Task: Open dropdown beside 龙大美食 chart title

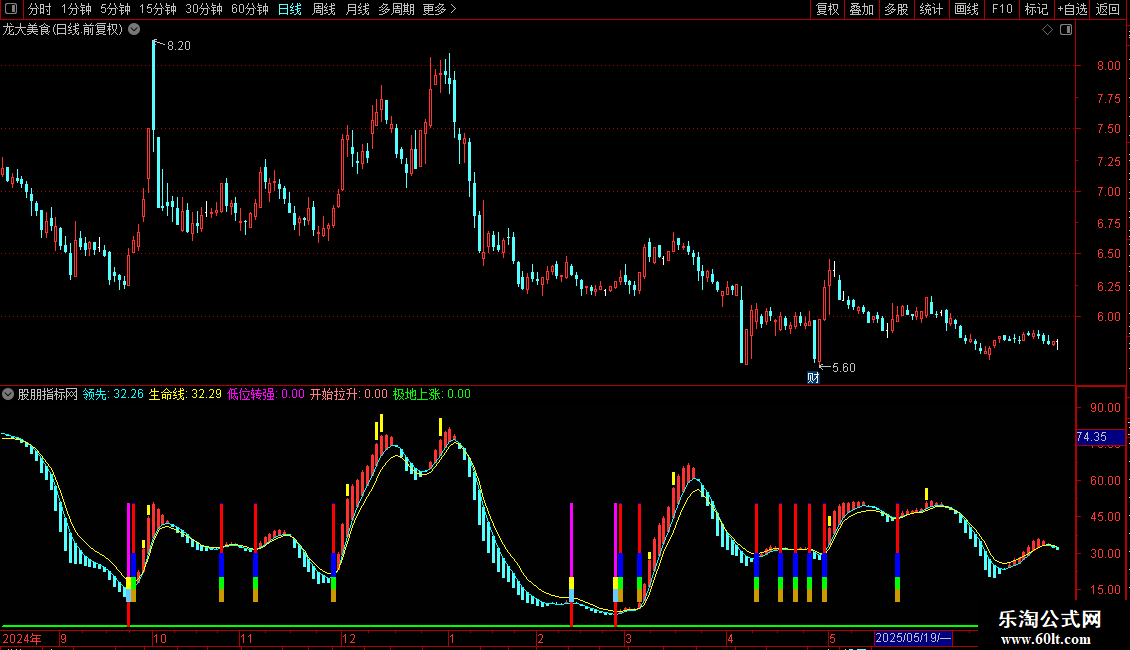Action: click(134, 30)
